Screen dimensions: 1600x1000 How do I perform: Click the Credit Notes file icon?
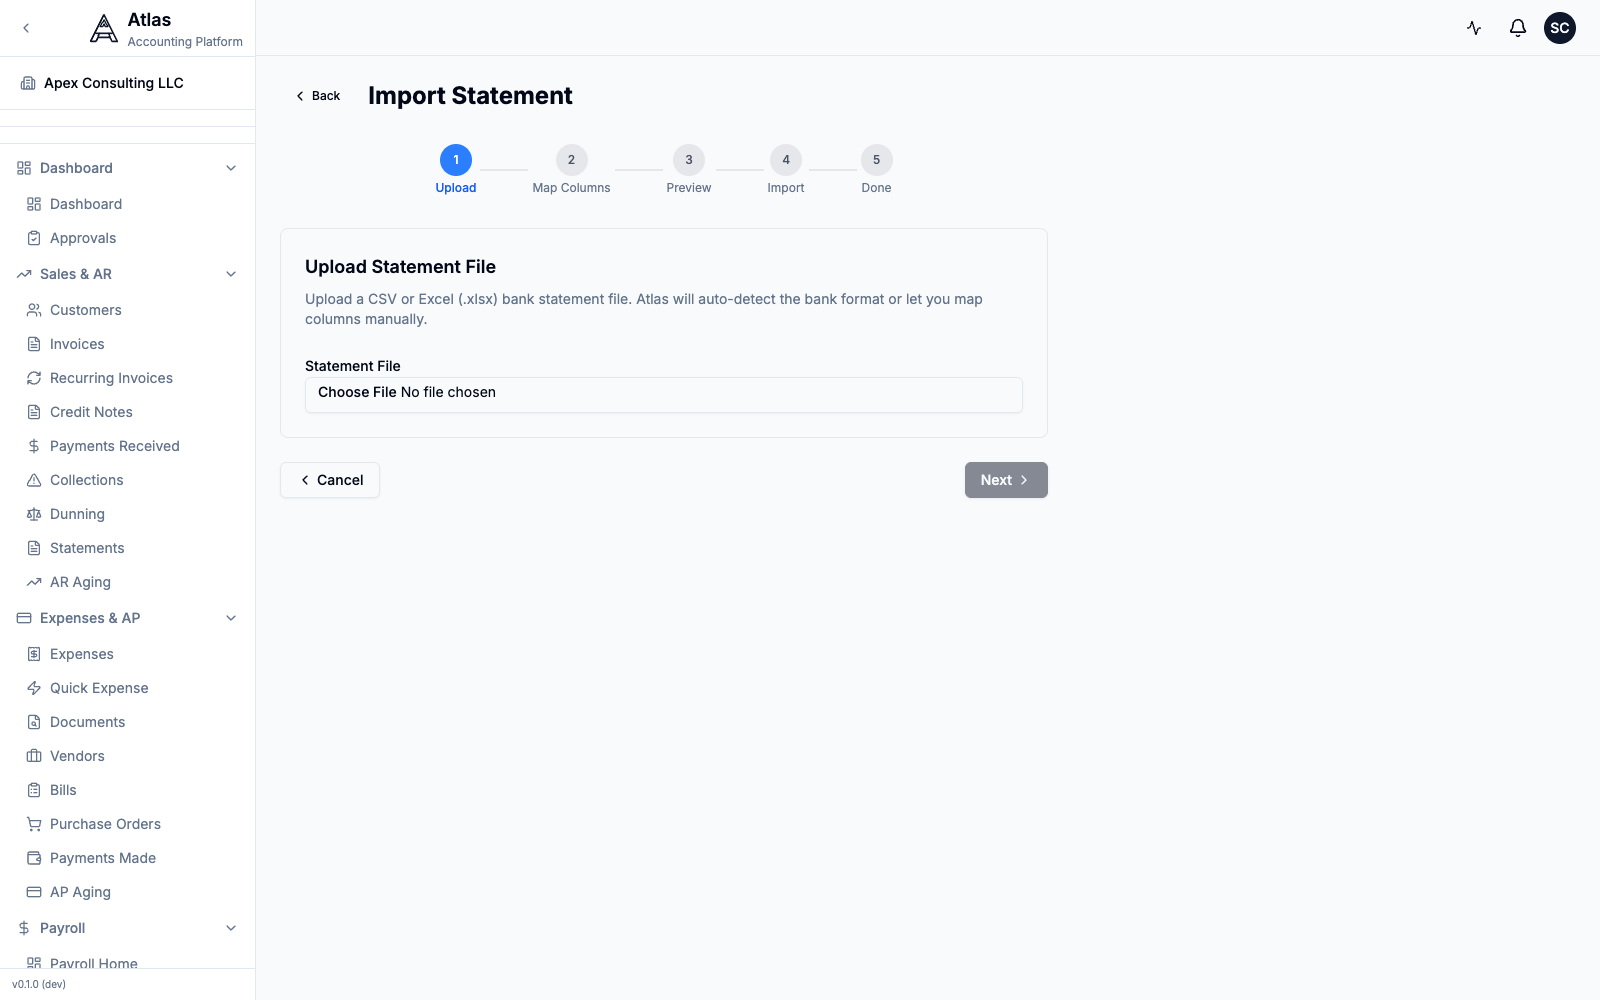[x=34, y=412]
